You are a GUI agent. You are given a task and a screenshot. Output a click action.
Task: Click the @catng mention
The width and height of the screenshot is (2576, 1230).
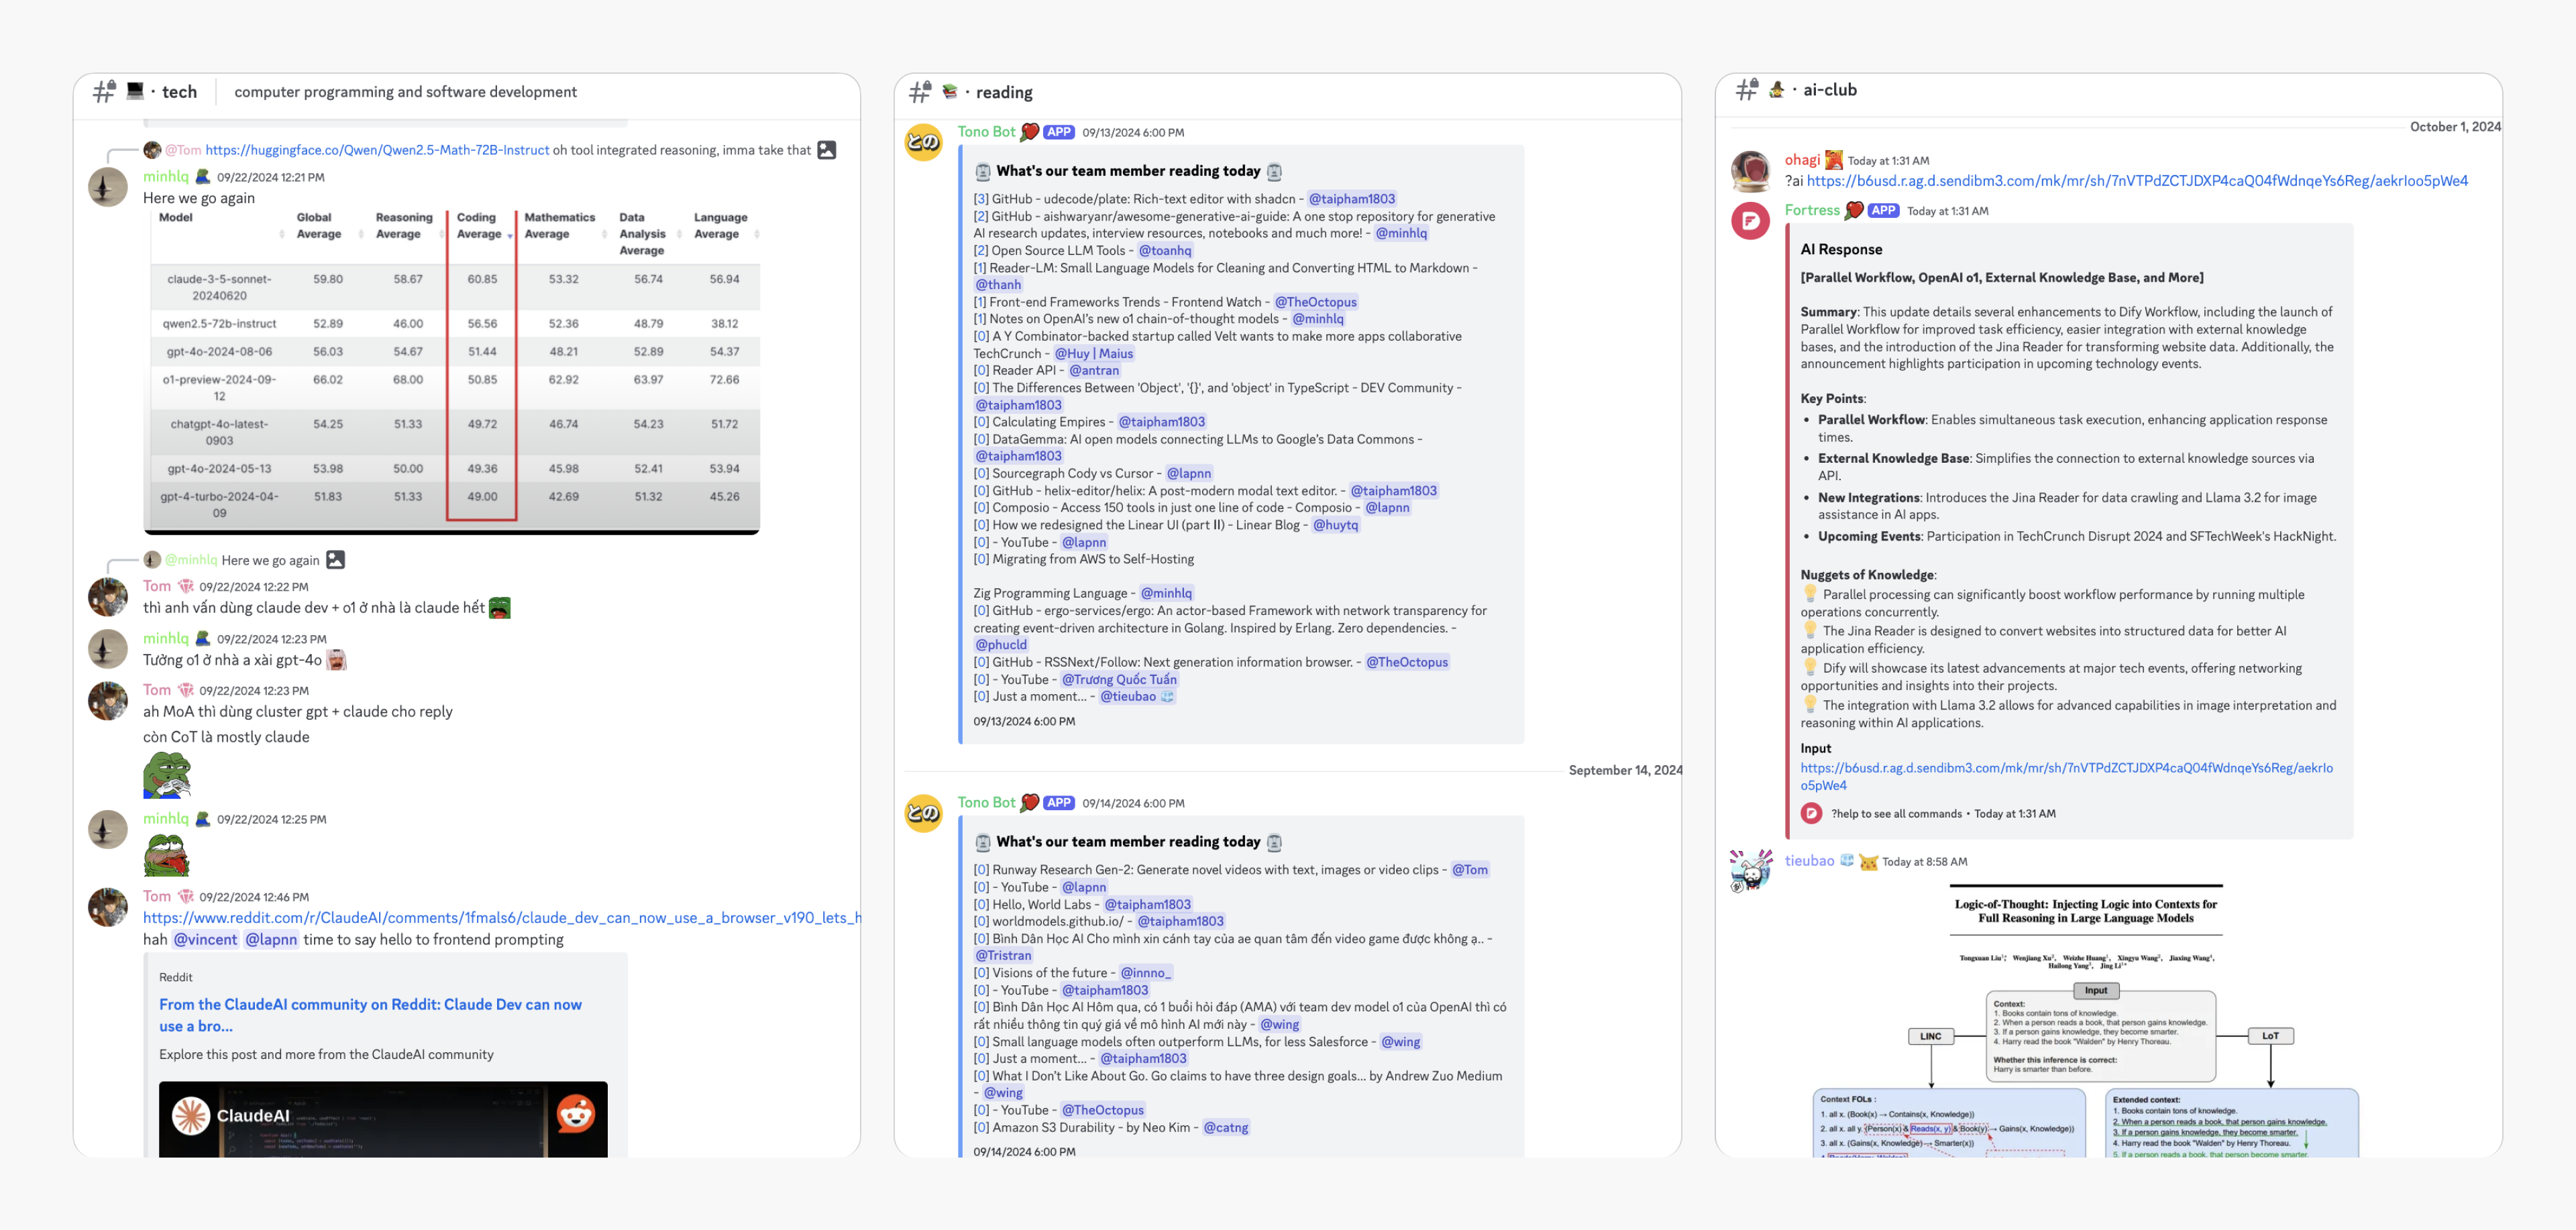(x=1226, y=1128)
